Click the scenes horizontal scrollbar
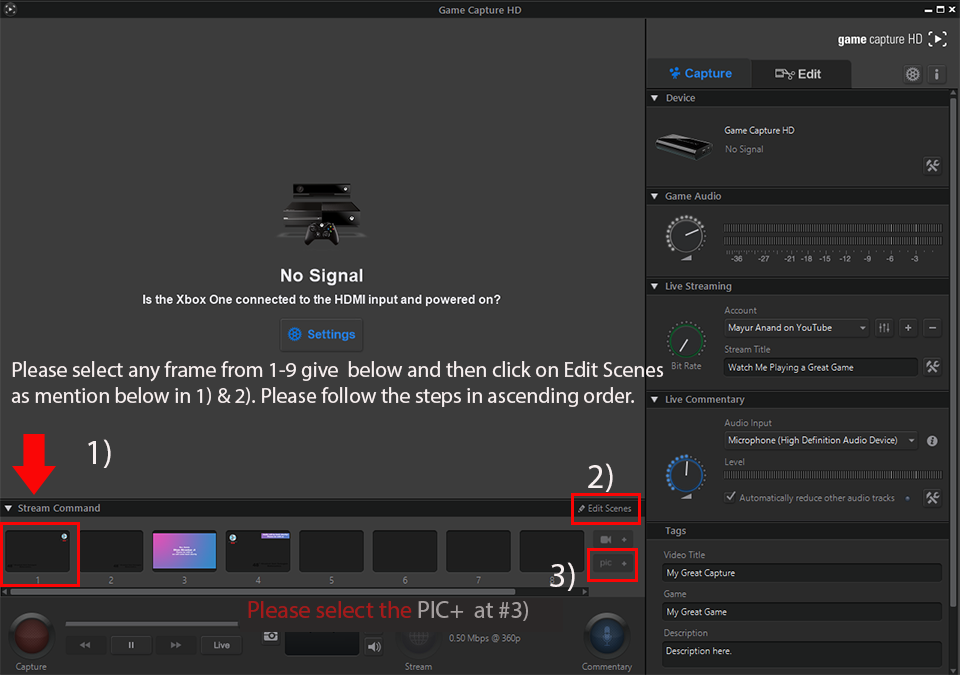This screenshot has width=960, height=675. pyautogui.click(x=263, y=592)
